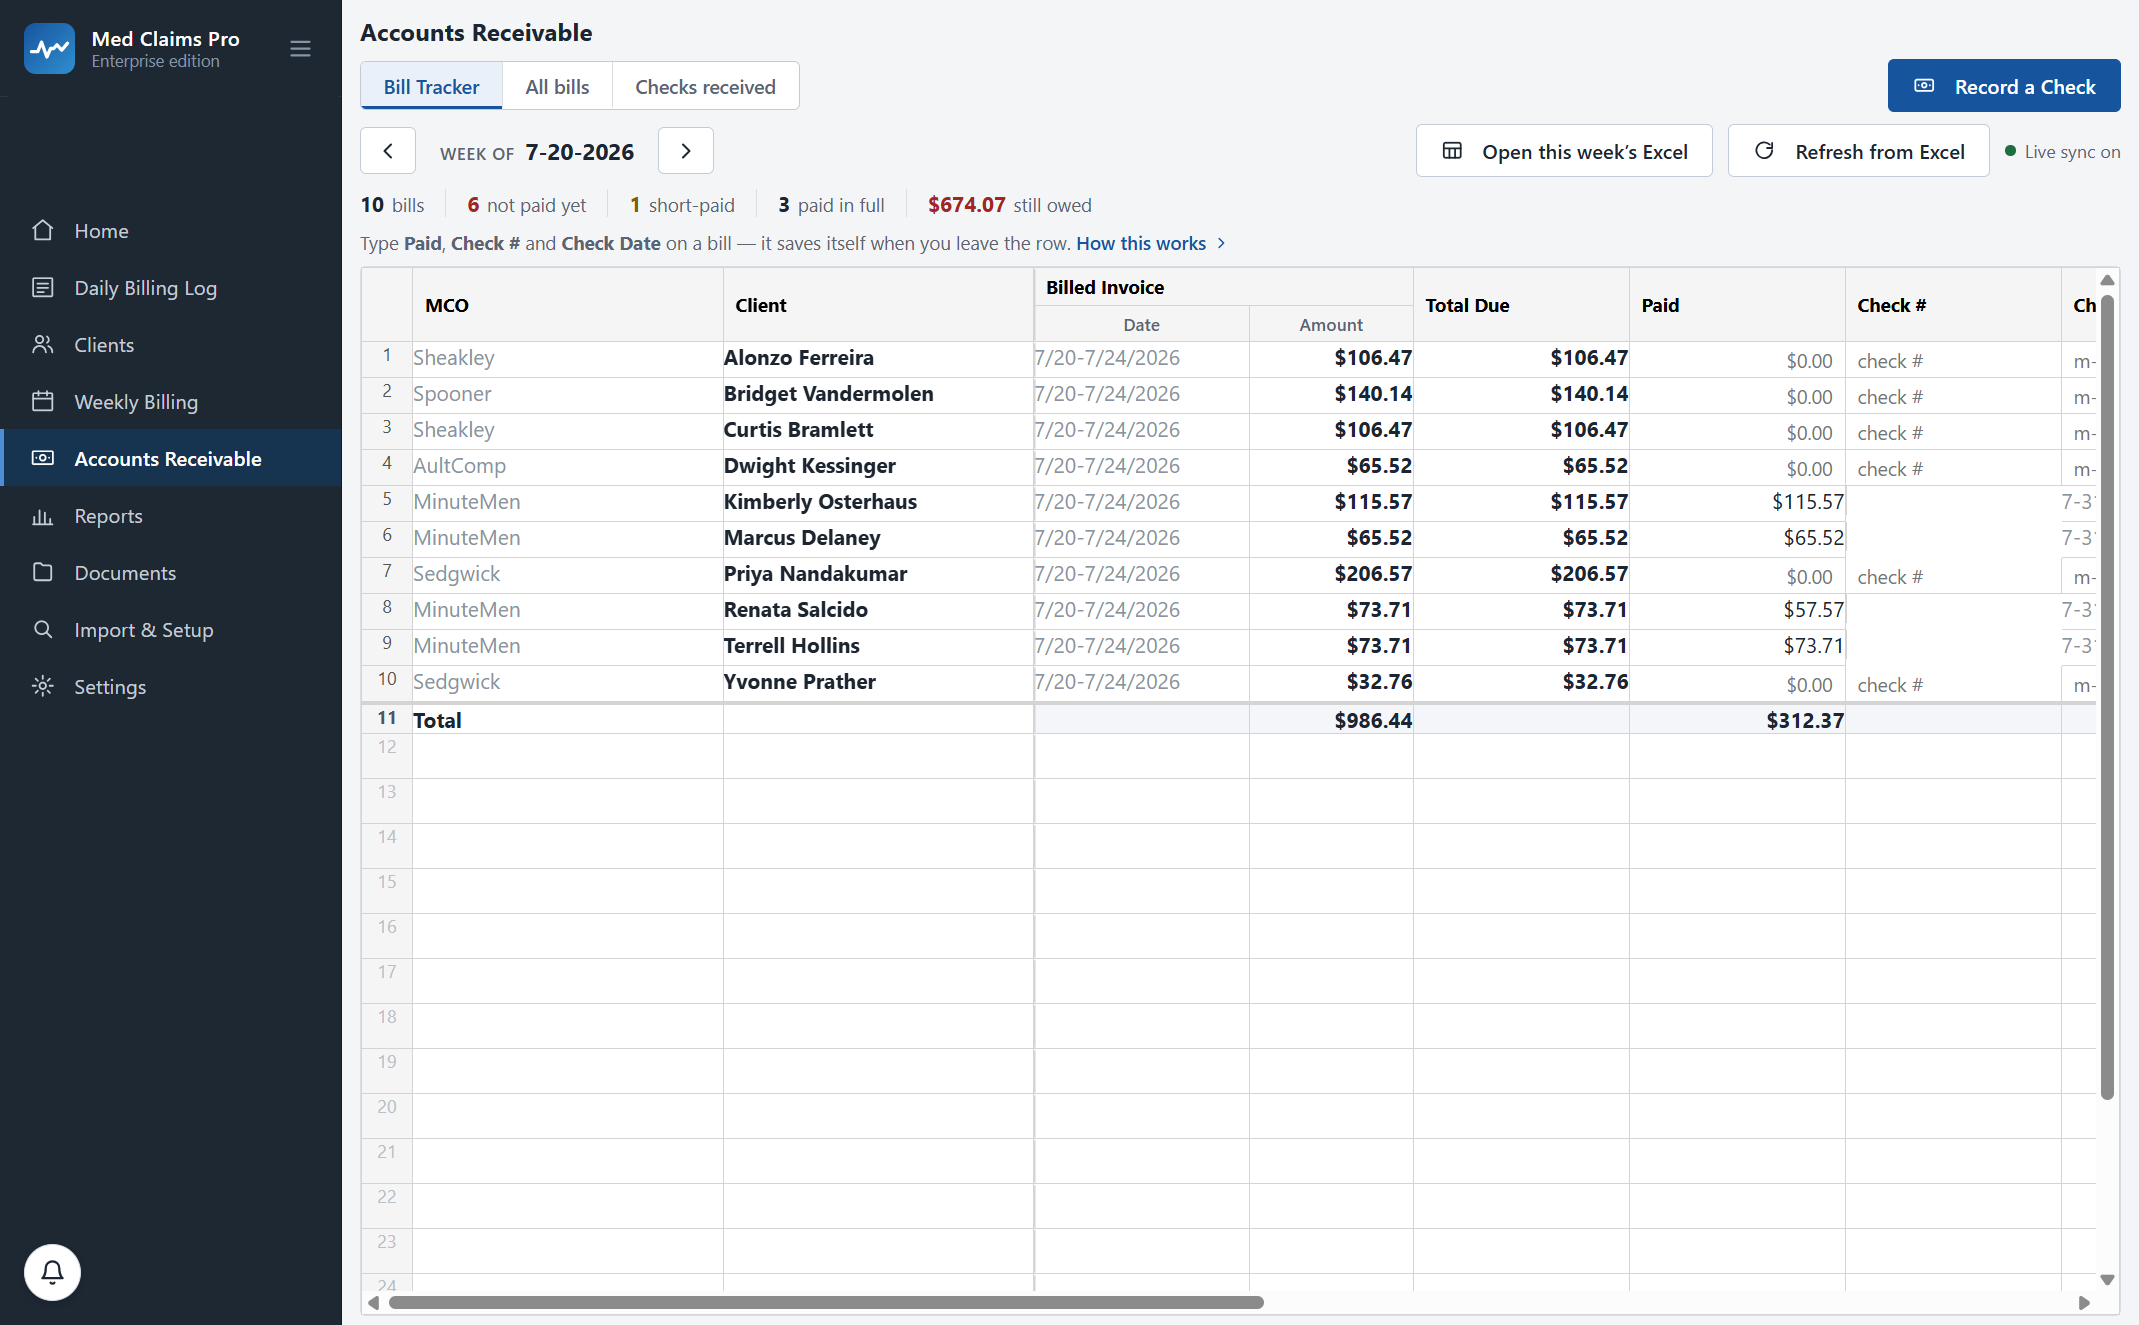Click scroll left arrow of table
2139x1325 pixels.
tap(373, 1302)
